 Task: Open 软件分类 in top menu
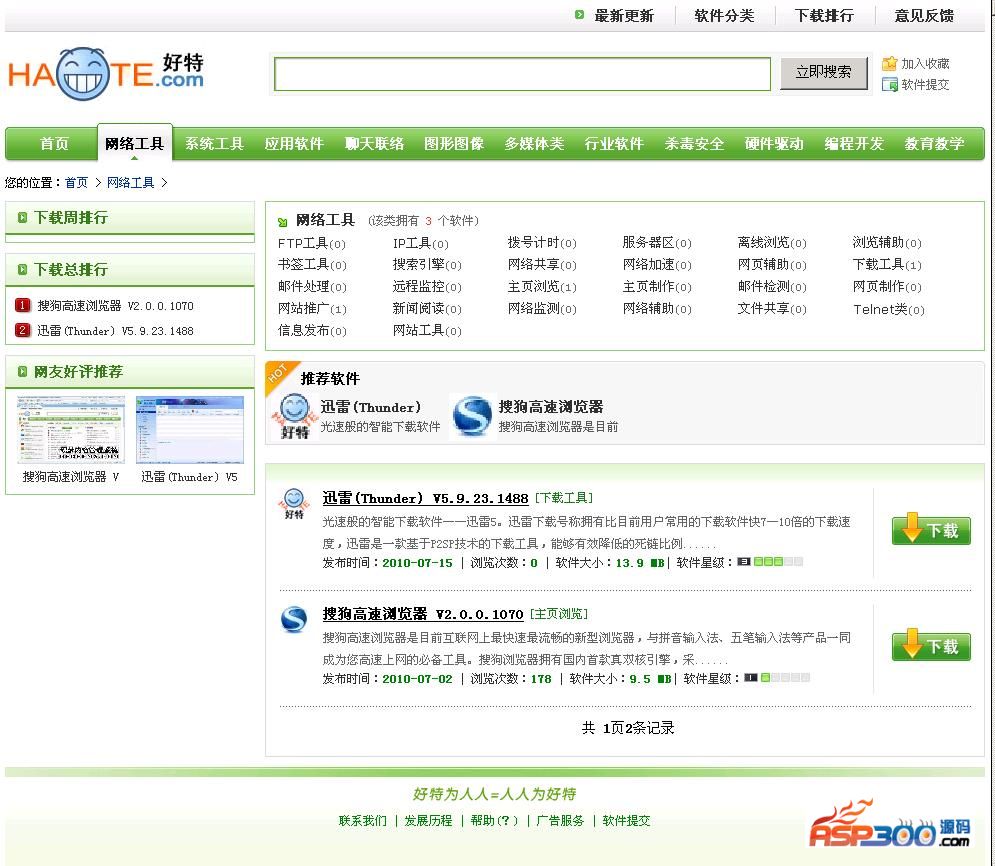(724, 15)
